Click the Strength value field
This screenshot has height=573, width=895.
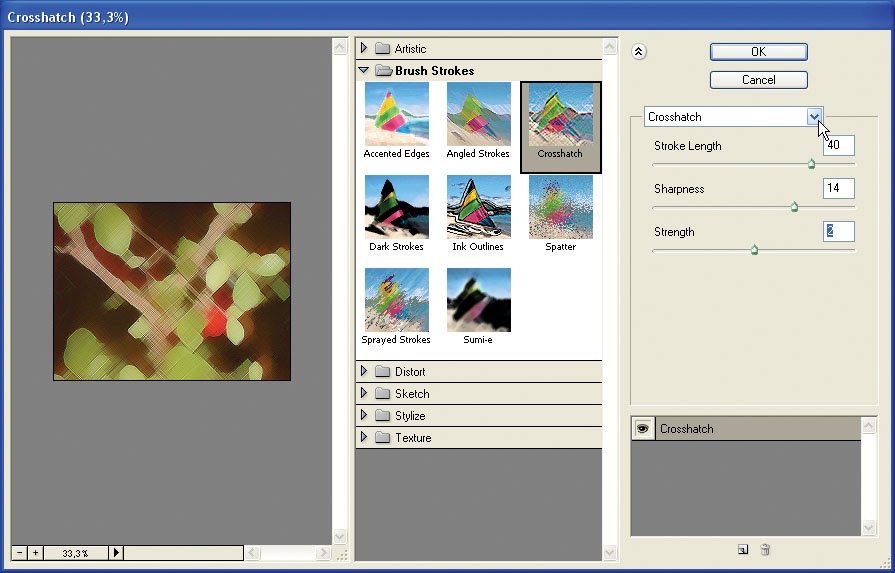(x=838, y=231)
